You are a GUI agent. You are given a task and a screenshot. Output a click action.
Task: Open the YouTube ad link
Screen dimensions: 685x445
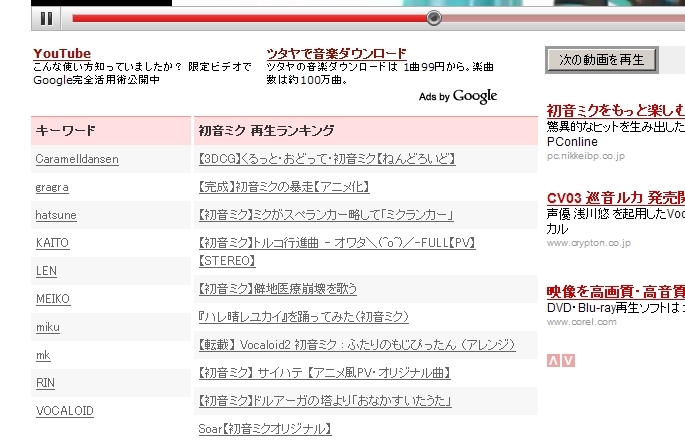(x=62, y=54)
